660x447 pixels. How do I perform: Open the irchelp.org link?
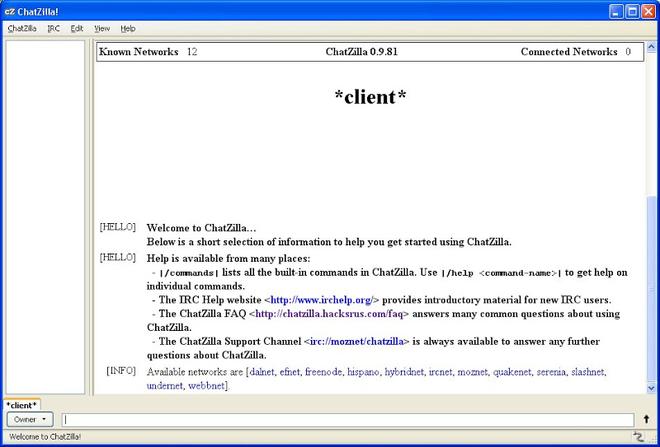point(322,300)
